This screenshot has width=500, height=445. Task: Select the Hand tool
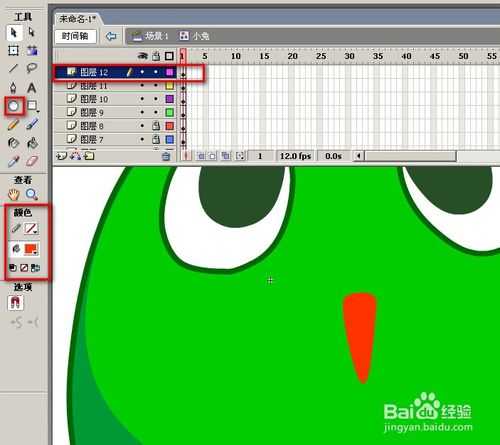tap(14, 194)
